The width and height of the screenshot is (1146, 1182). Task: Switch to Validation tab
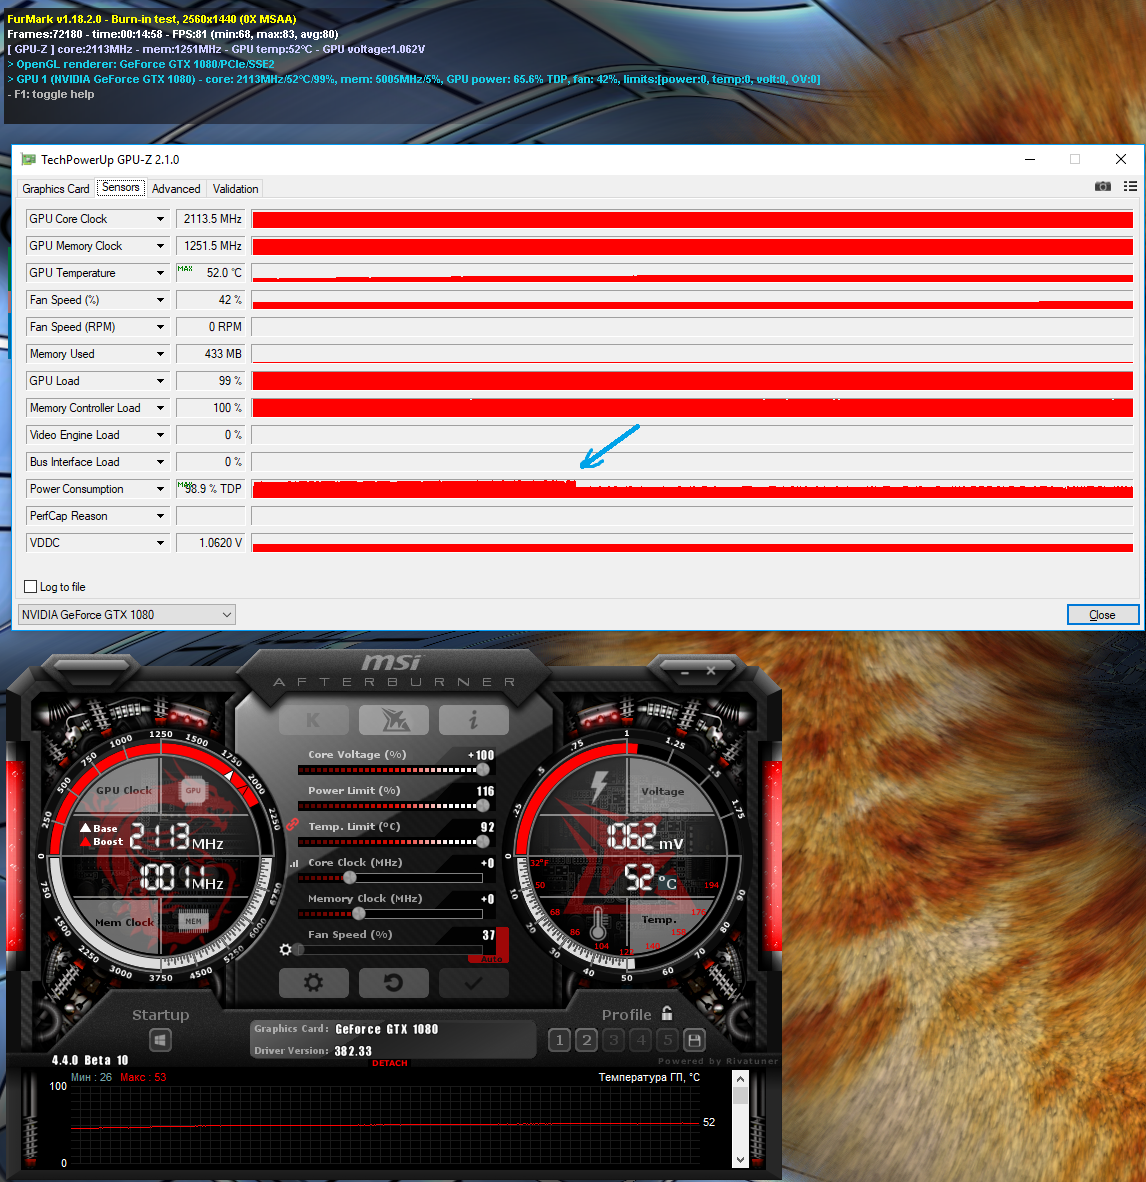(x=235, y=188)
